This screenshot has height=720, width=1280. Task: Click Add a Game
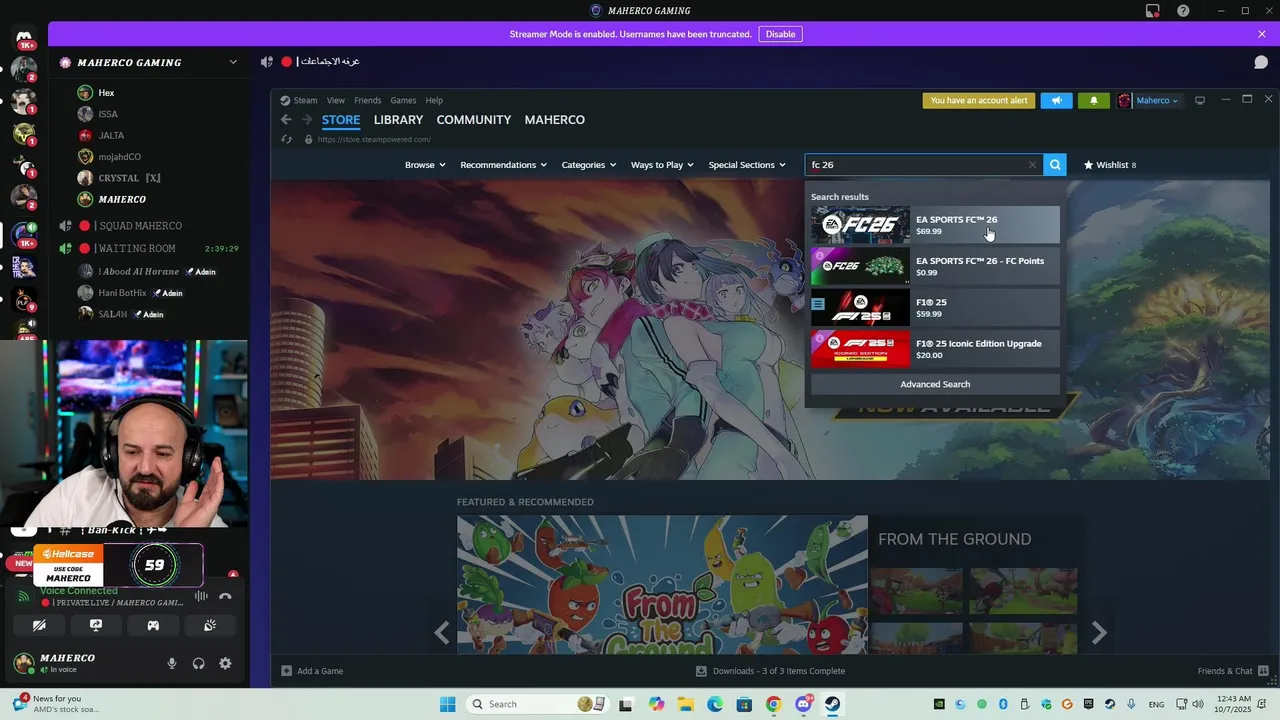click(312, 671)
